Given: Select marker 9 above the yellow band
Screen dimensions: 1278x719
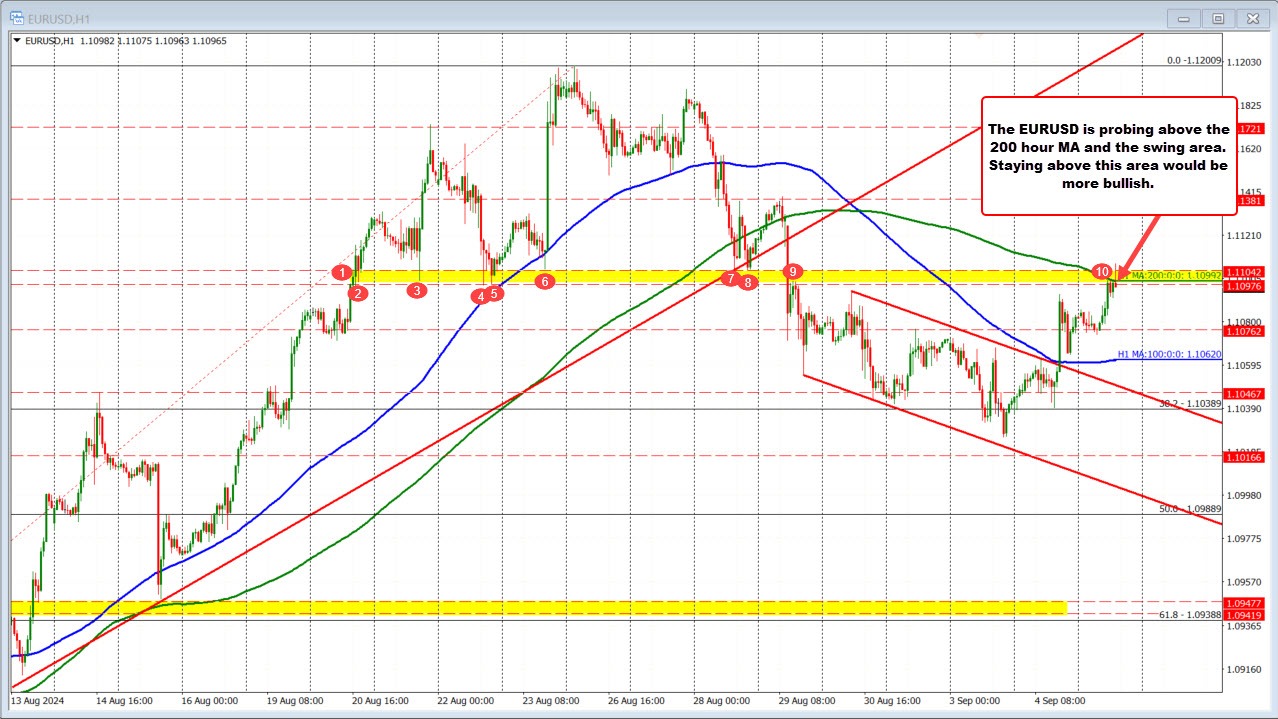Looking at the screenshot, I should (793, 271).
